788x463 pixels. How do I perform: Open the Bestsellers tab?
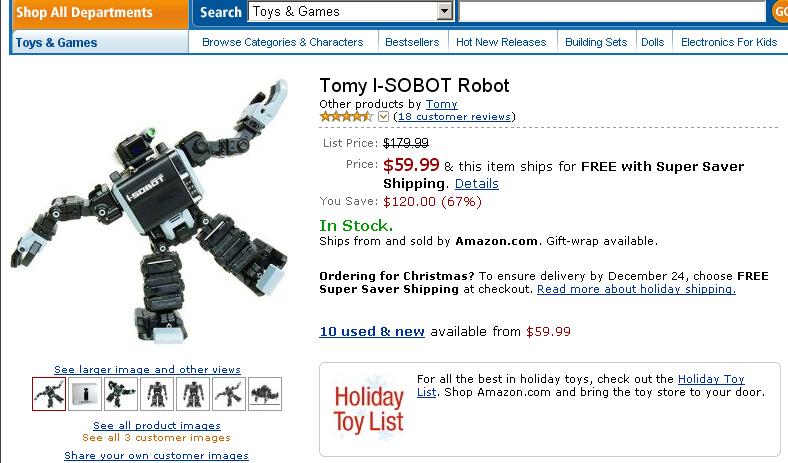click(412, 42)
